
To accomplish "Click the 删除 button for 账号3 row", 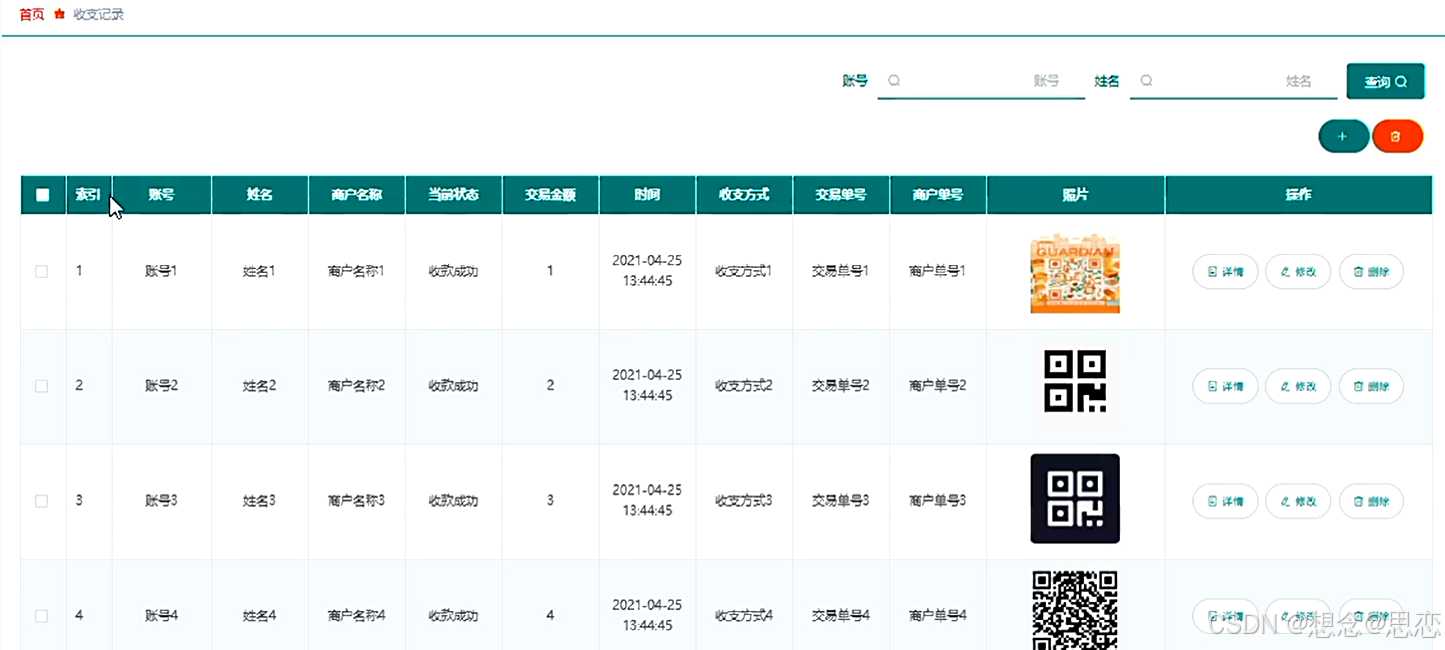I will (1371, 501).
